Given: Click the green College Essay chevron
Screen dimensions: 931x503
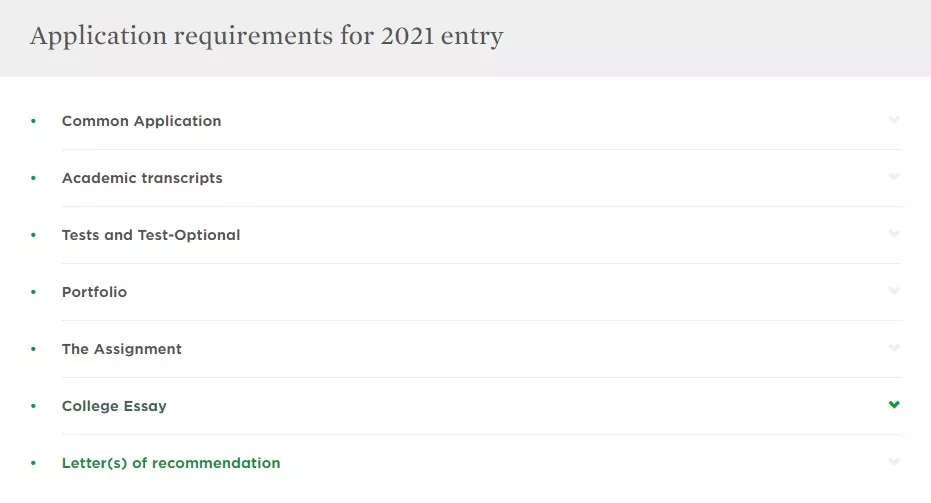Looking at the screenshot, I should (894, 405).
